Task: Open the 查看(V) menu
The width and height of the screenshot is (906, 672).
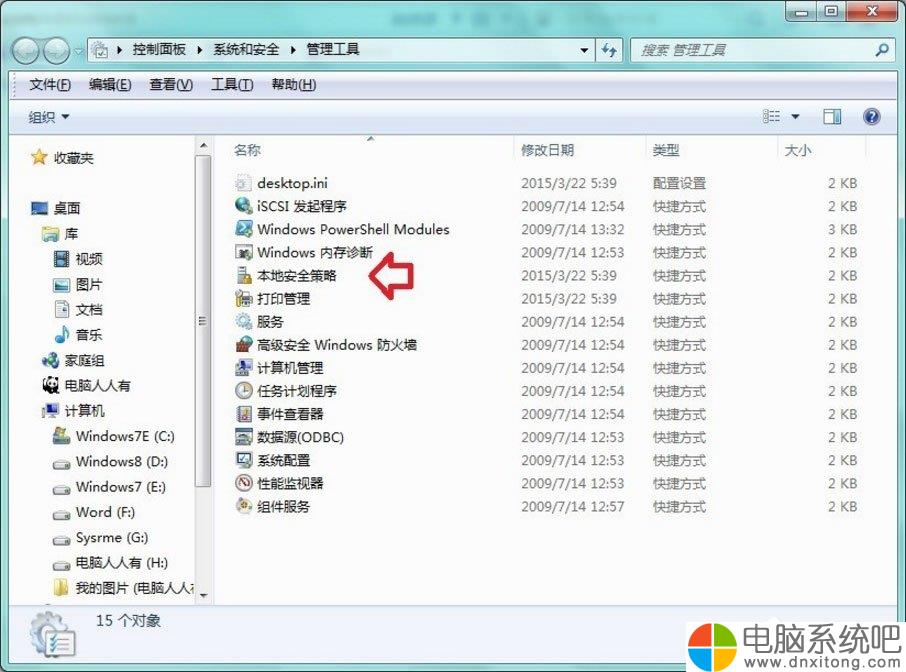Action: tap(171, 85)
